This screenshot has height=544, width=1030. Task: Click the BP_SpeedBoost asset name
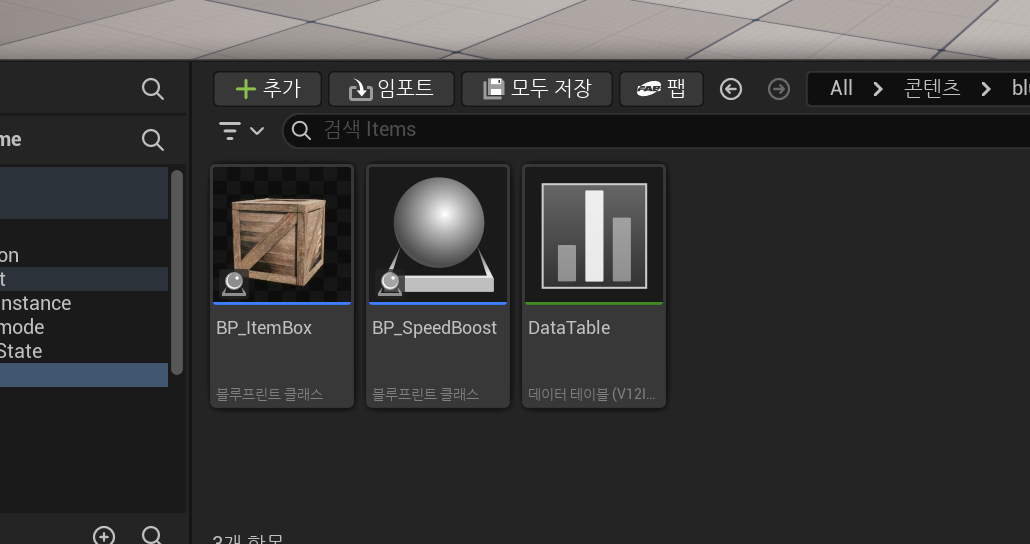[434, 328]
